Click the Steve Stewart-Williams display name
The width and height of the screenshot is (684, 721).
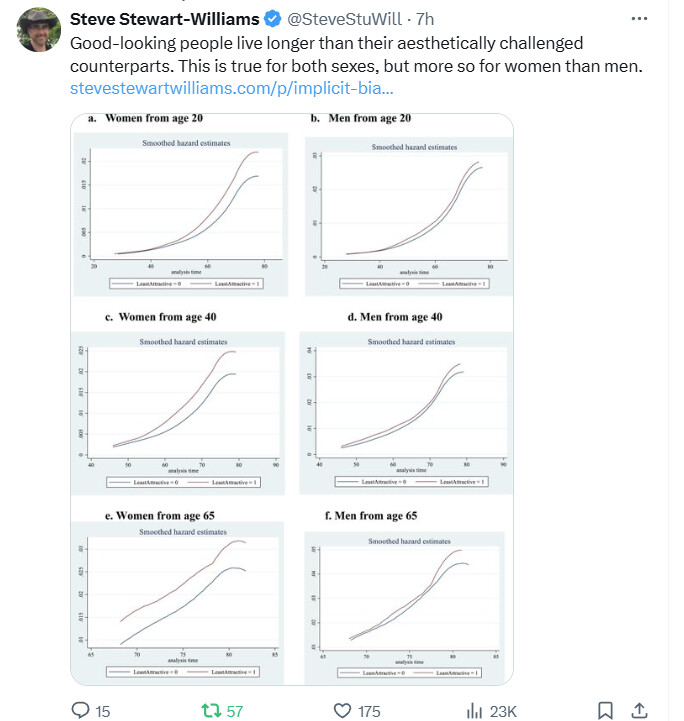[165, 19]
